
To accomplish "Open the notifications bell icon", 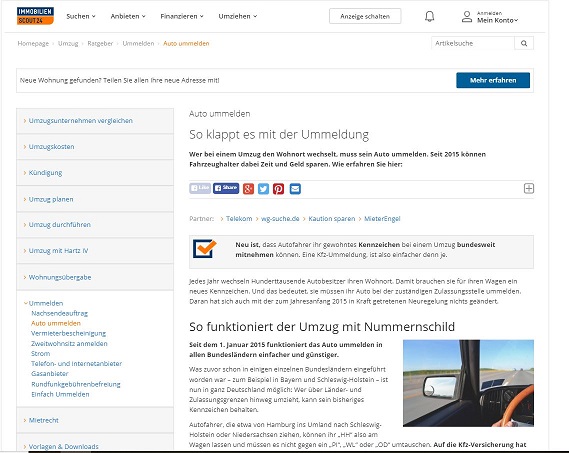I will [x=430, y=16].
